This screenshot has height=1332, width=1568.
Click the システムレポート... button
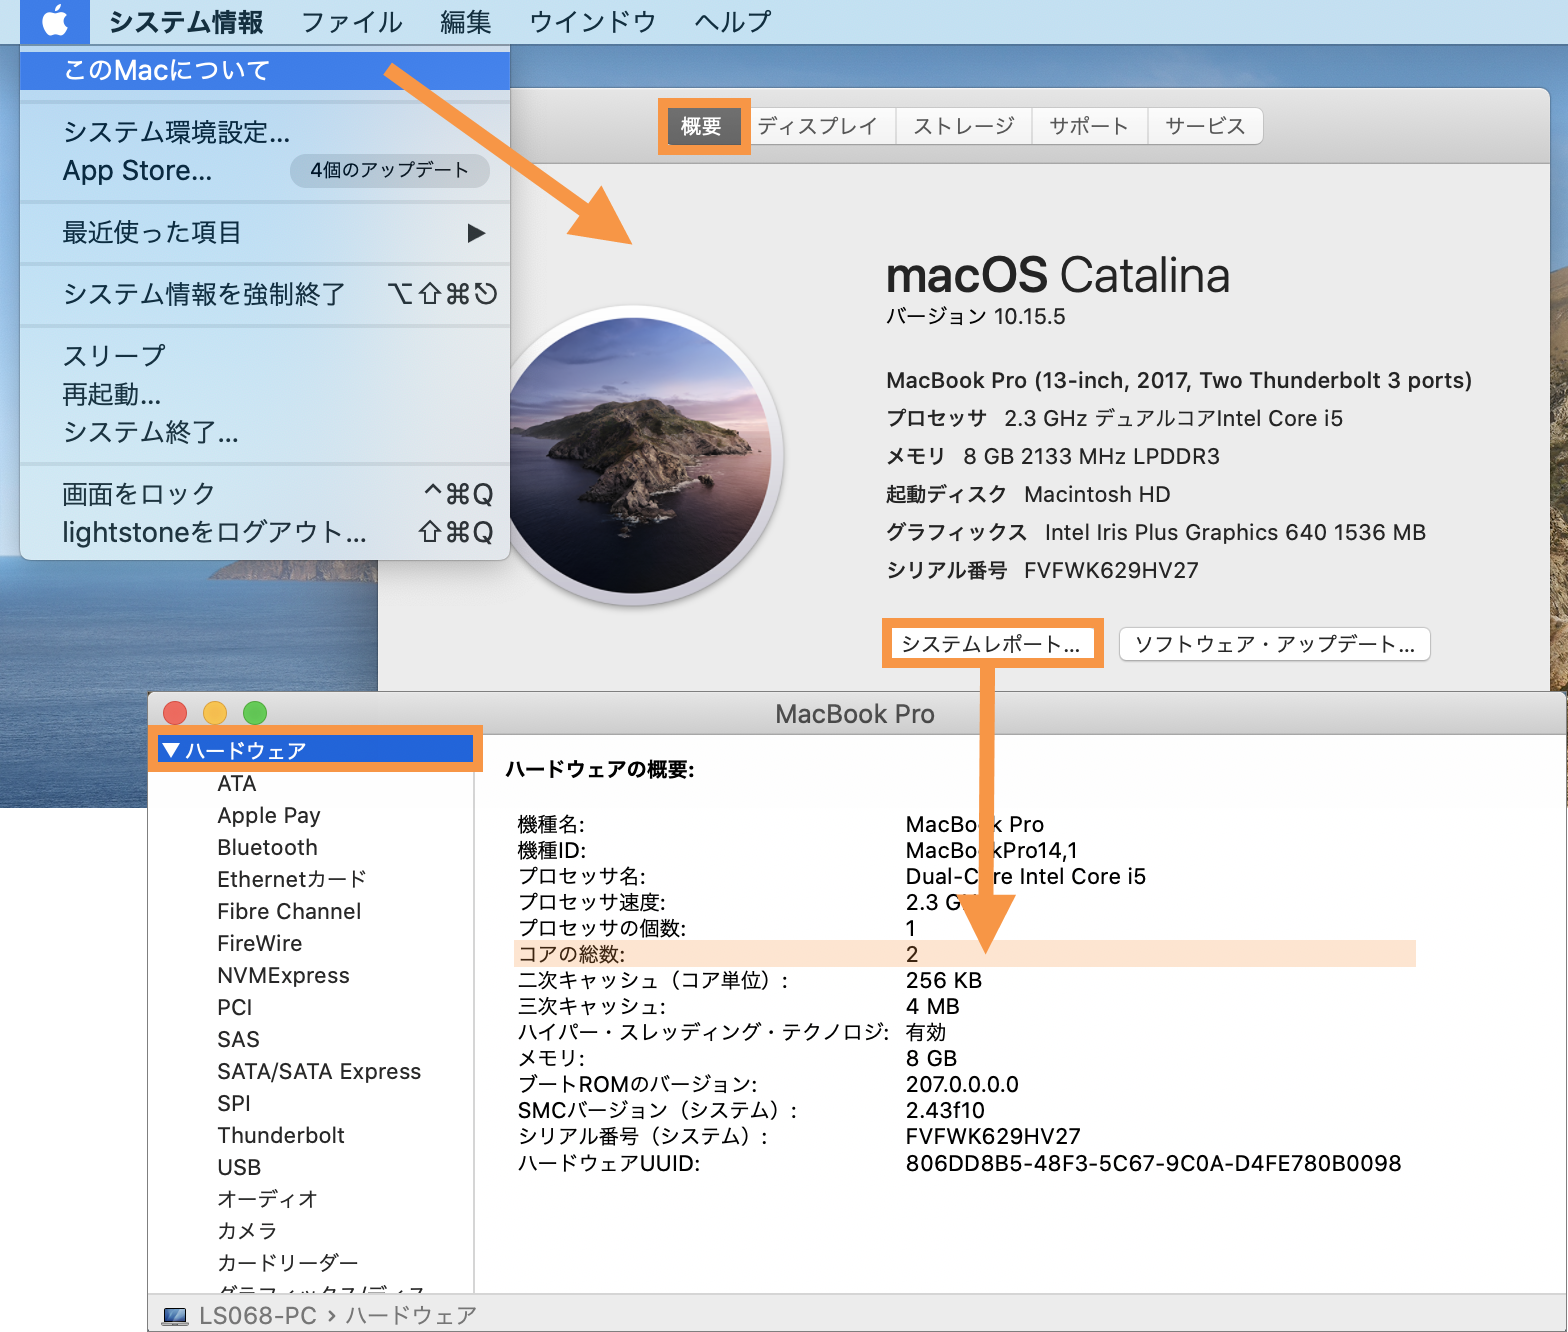point(991,644)
